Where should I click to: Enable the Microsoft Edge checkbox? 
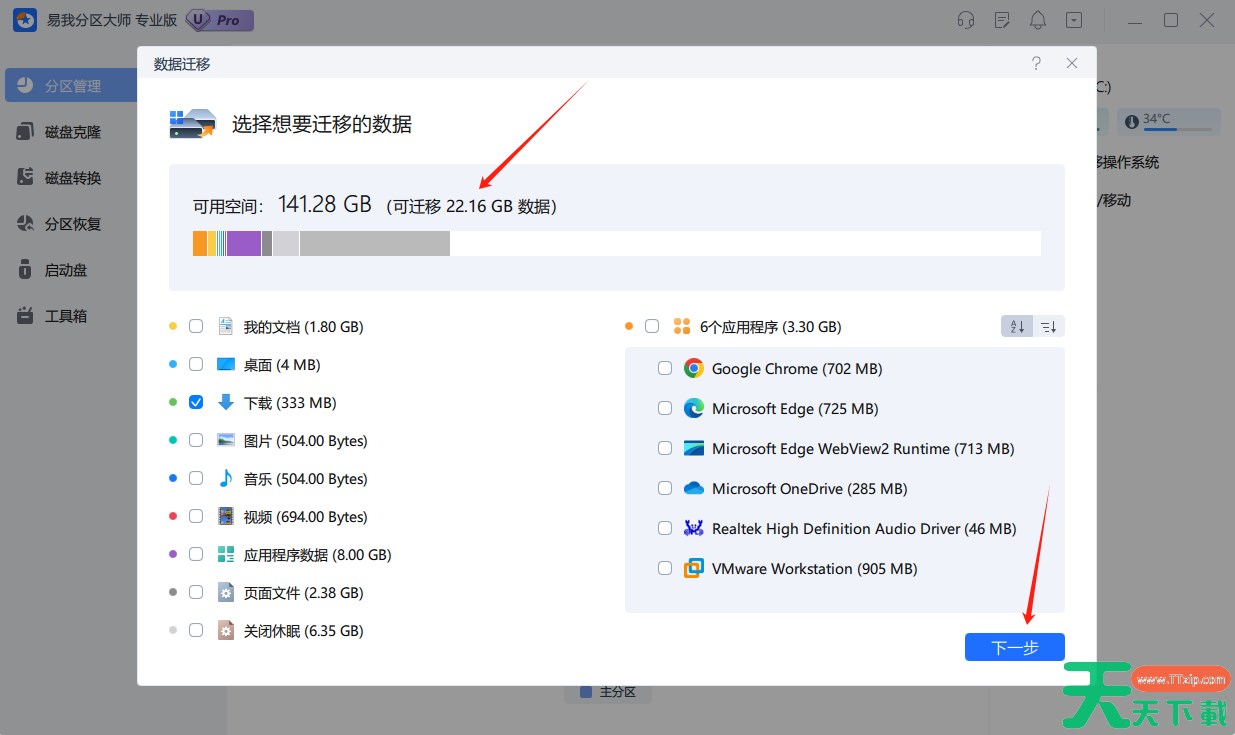pyautogui.click(x=665, y=409)
